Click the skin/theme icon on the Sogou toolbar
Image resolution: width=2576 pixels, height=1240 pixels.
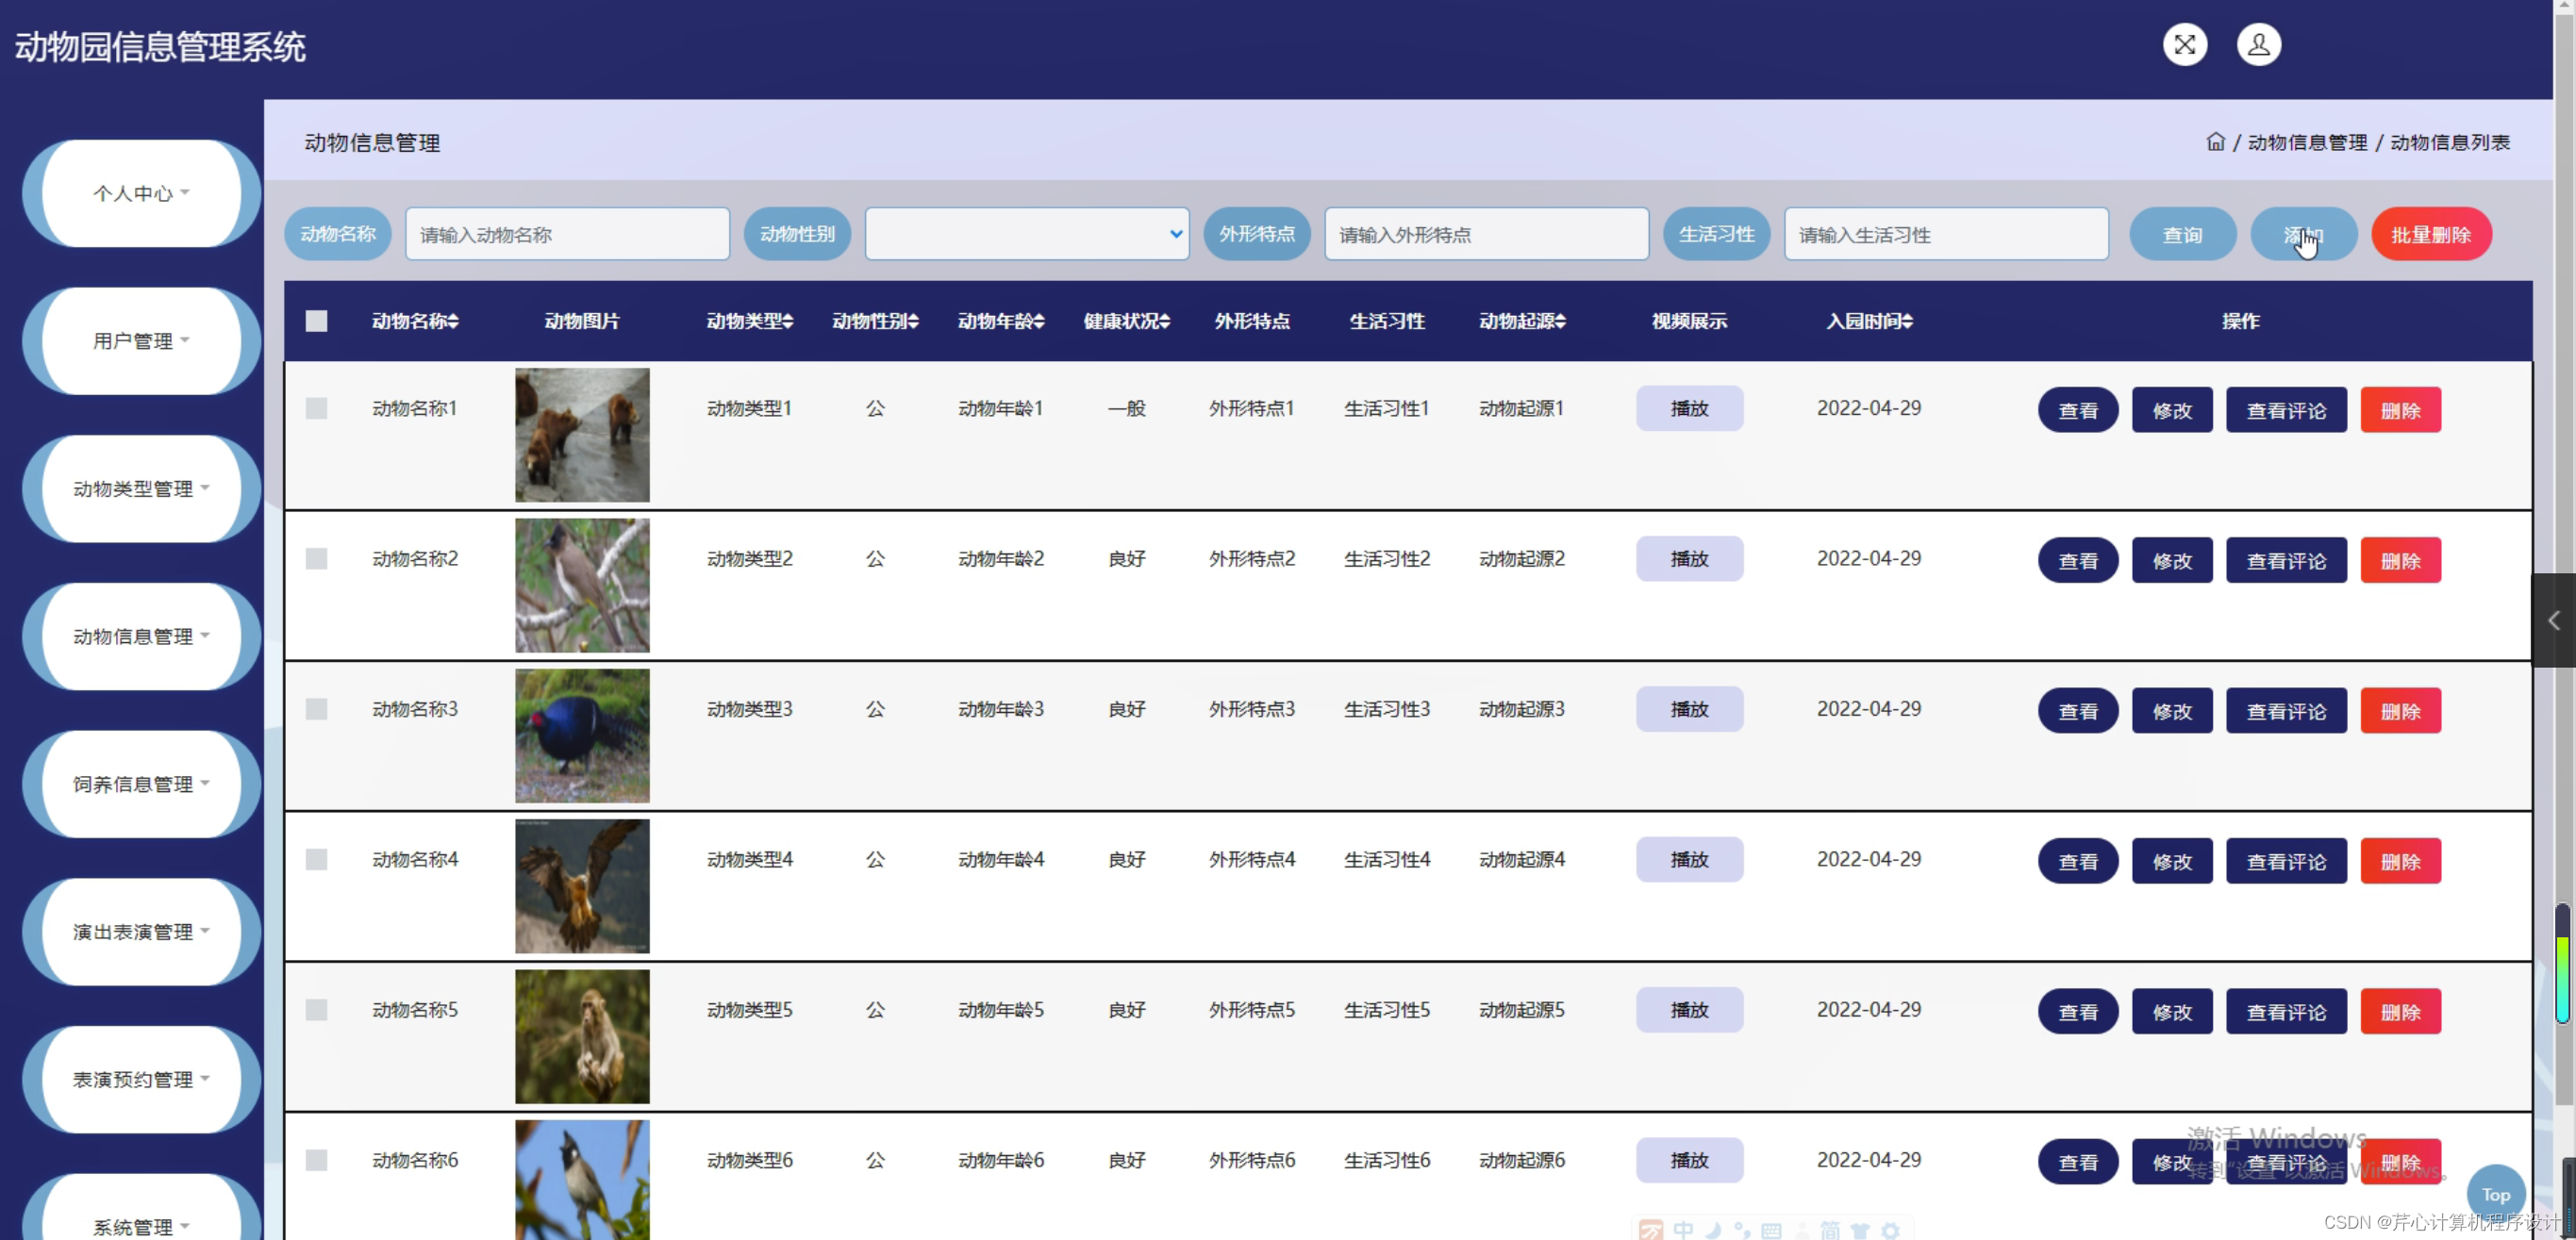pyautogui.click(x=1861, y=1231)
